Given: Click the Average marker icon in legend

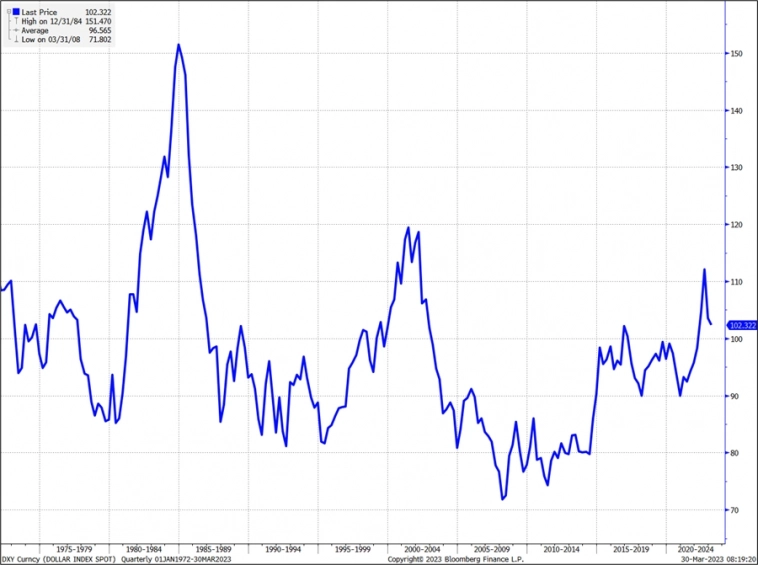Looking at the screenshot, I should coord(15,30).
